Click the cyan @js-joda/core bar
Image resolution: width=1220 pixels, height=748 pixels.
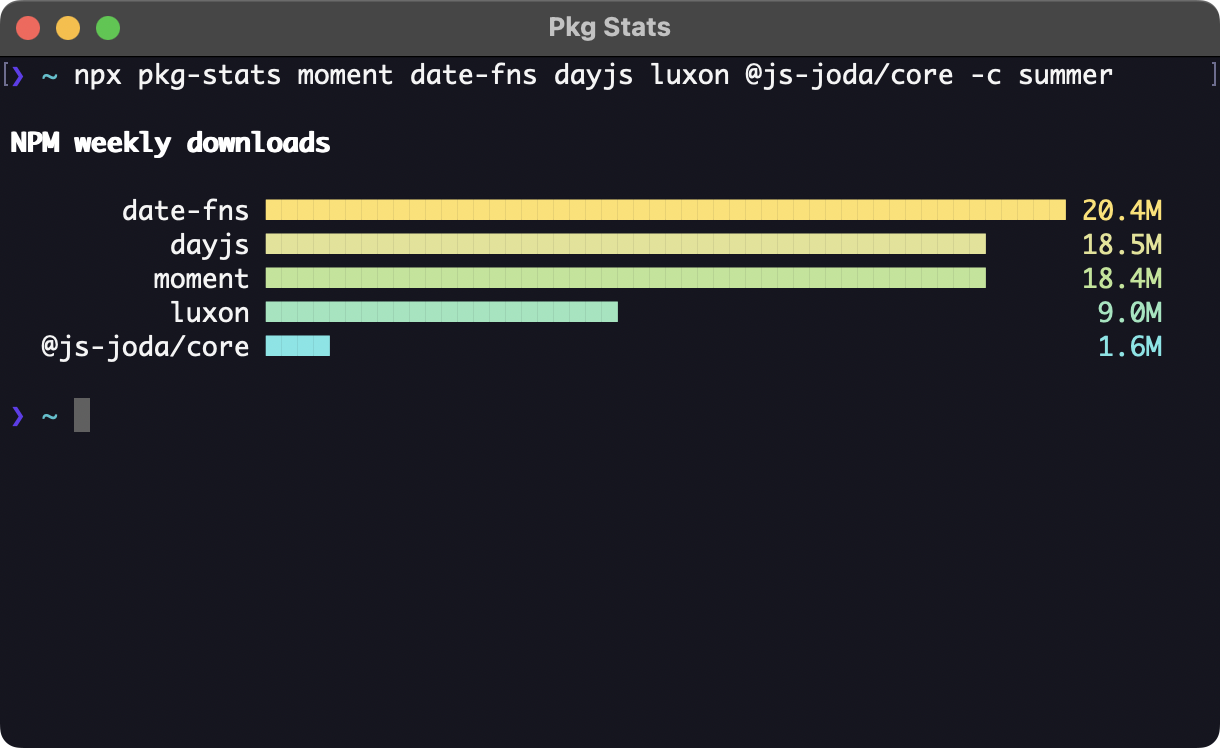point(298,346)
